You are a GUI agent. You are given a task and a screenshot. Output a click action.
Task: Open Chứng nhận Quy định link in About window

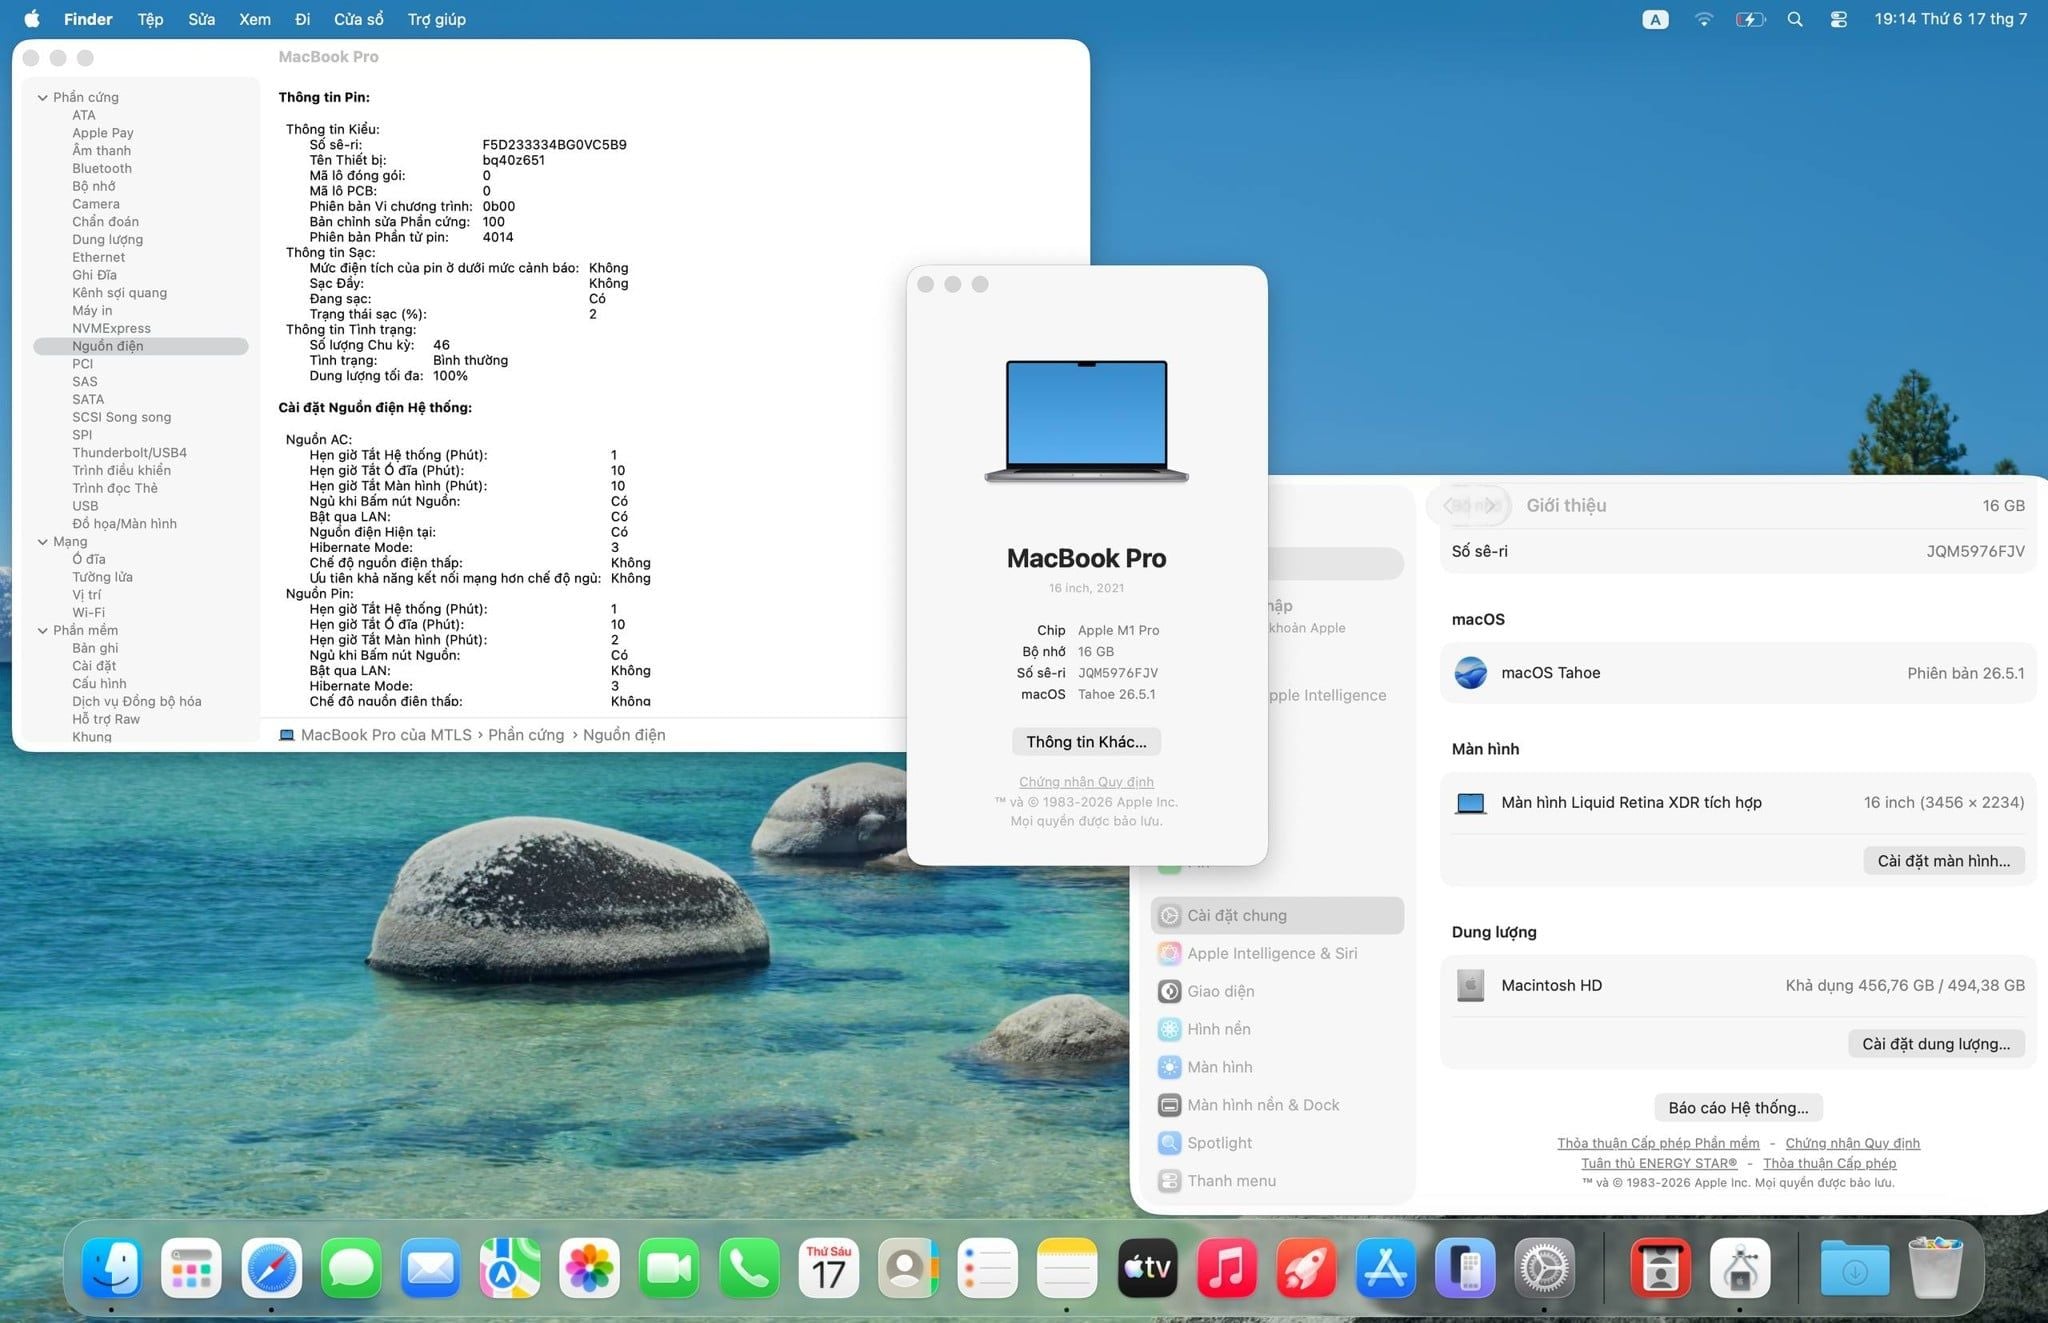1086,781
